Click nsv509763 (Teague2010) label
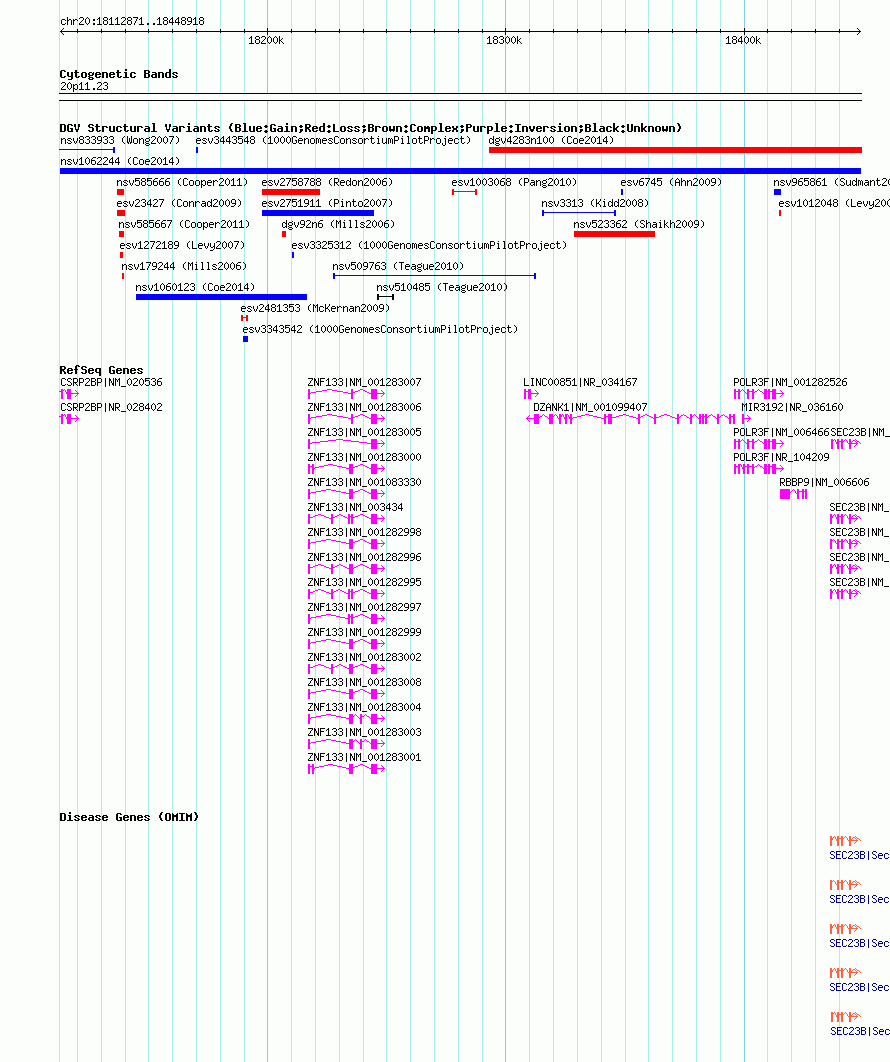 click(398, 266)
